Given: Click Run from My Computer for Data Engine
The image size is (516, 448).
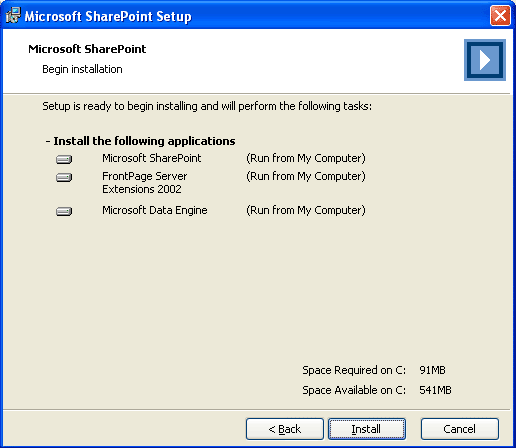Looking at the screenshot, I should [x=306, y=210].
